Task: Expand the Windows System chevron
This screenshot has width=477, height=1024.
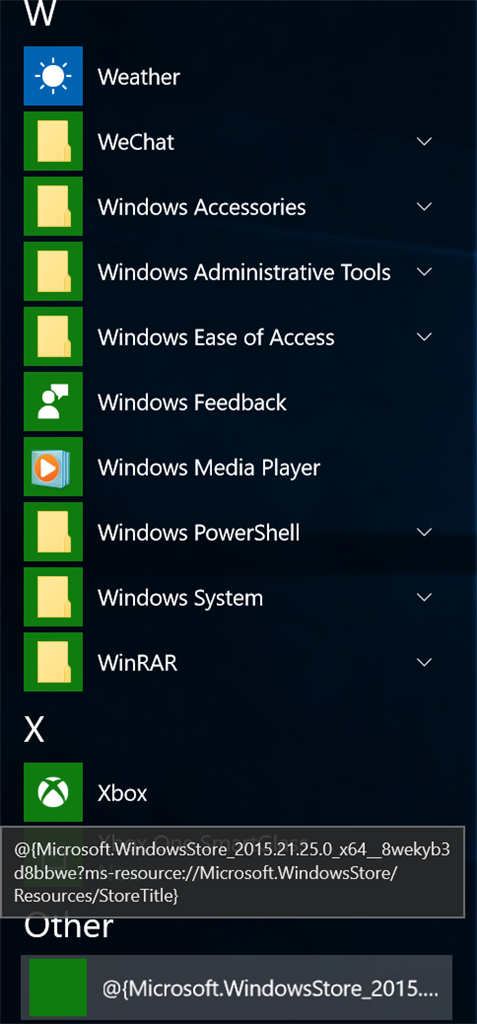Action: (425, 597)
